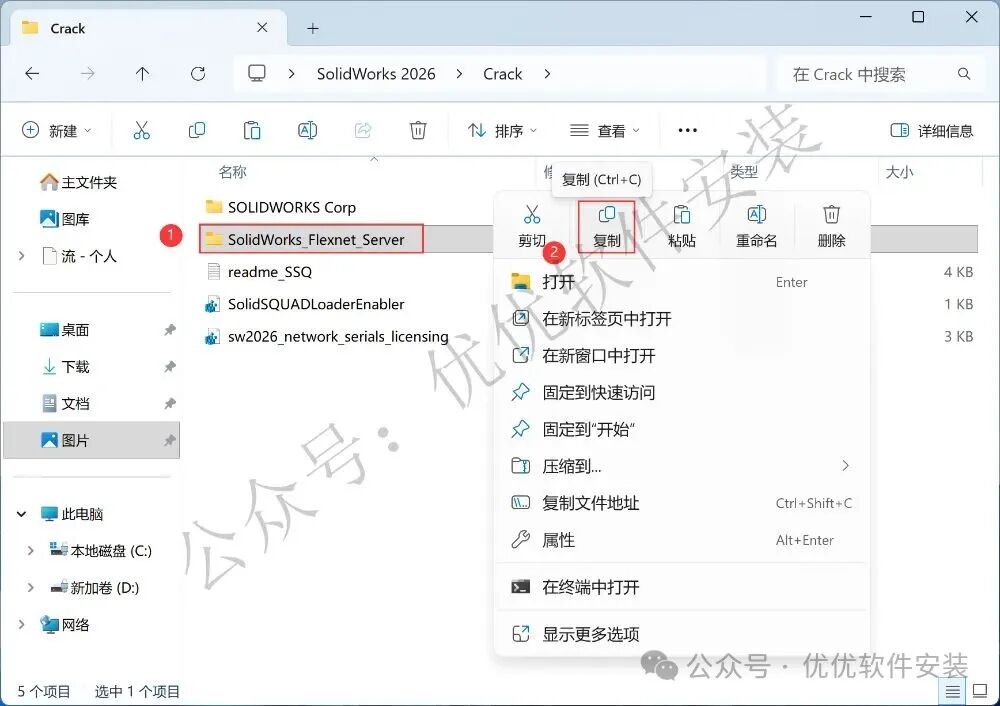1000x706 pixels.
Task: Select the SolidWorks_Flexnet_Server folder
Action: pyautogui.click(x=311, y=239)
